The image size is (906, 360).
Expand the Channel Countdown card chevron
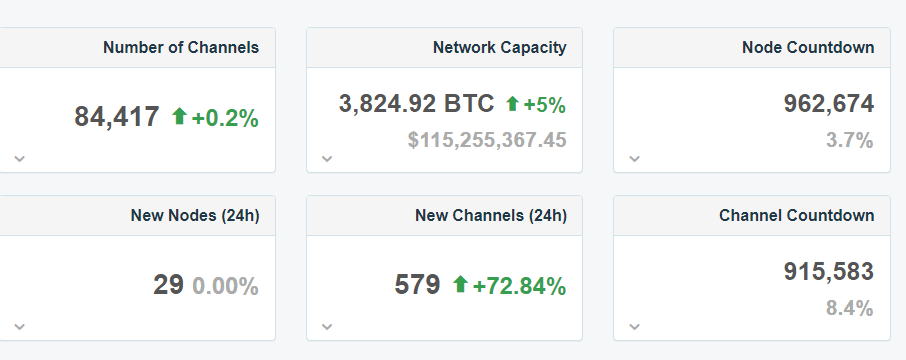point(634,326)
